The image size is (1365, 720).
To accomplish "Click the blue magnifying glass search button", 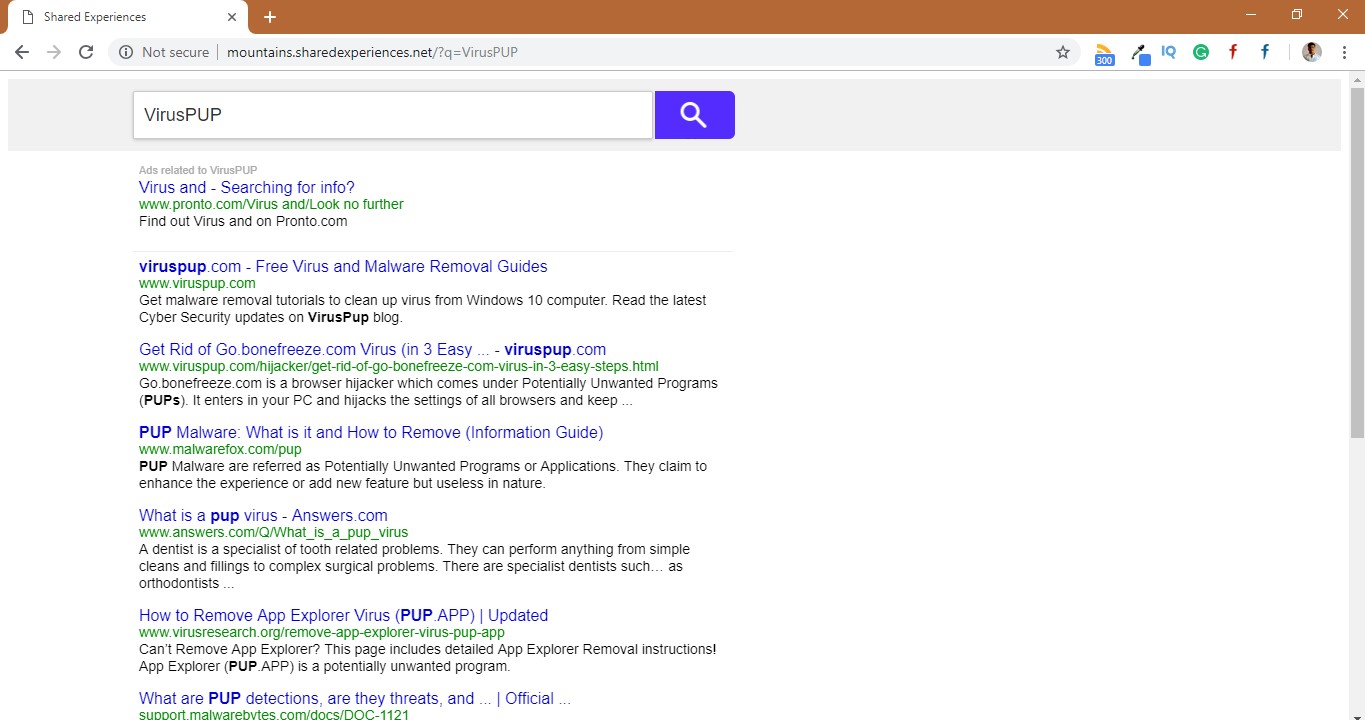I will click(694, 114).
